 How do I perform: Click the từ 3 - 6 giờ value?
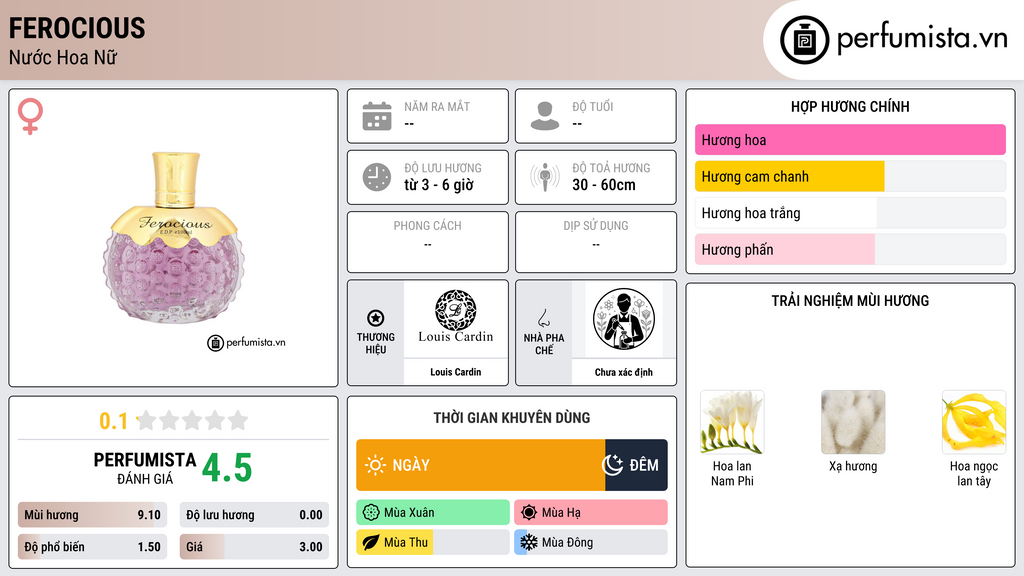pos(439,185)
